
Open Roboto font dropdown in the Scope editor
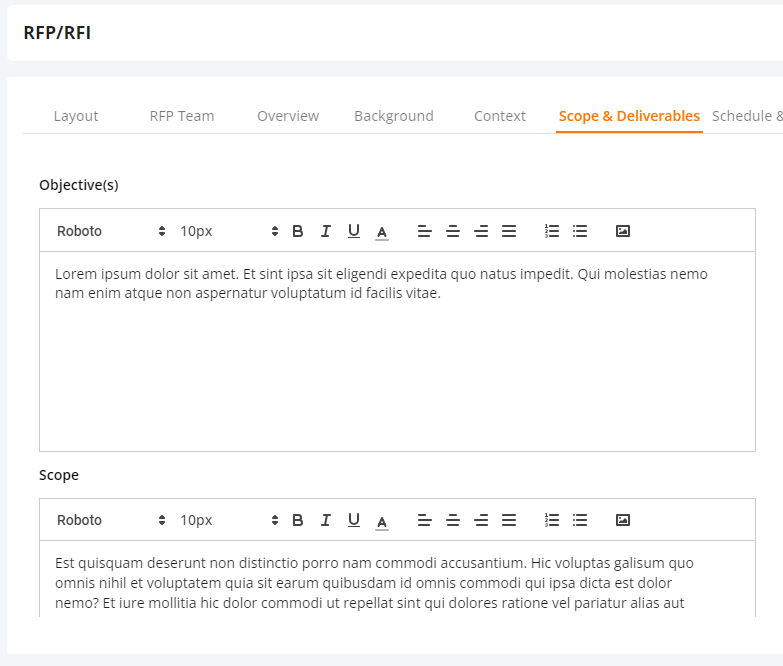click(x=111, y=520)
